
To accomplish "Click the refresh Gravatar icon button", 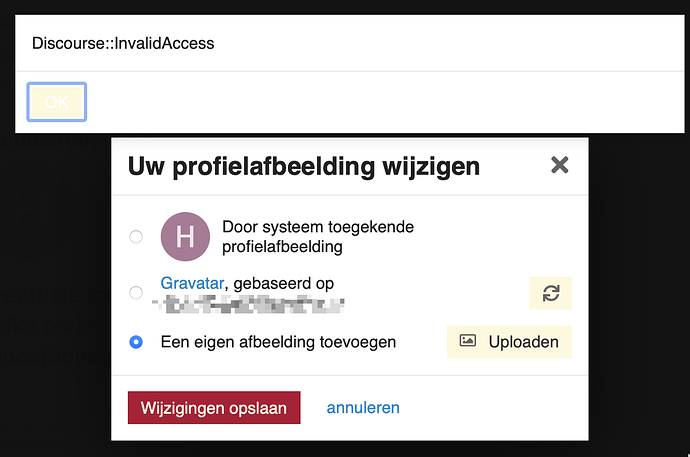I will point(551,293).
